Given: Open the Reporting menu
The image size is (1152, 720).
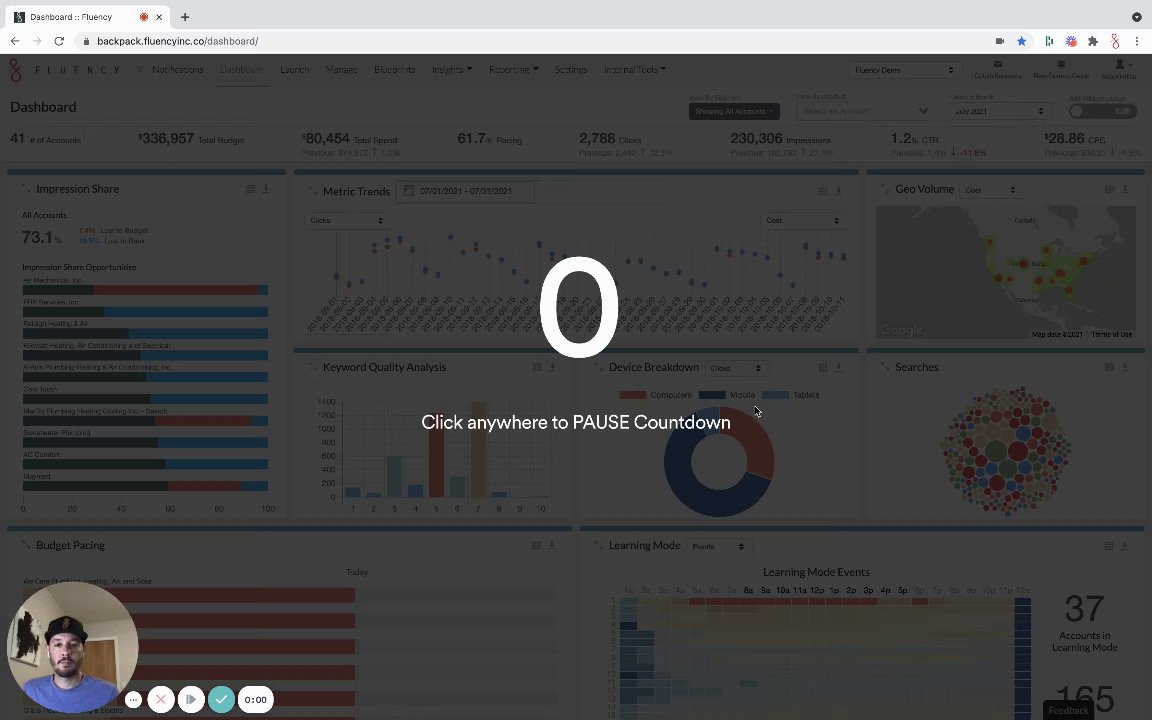Looking at the screenshot, I should (x=514, y=70).
